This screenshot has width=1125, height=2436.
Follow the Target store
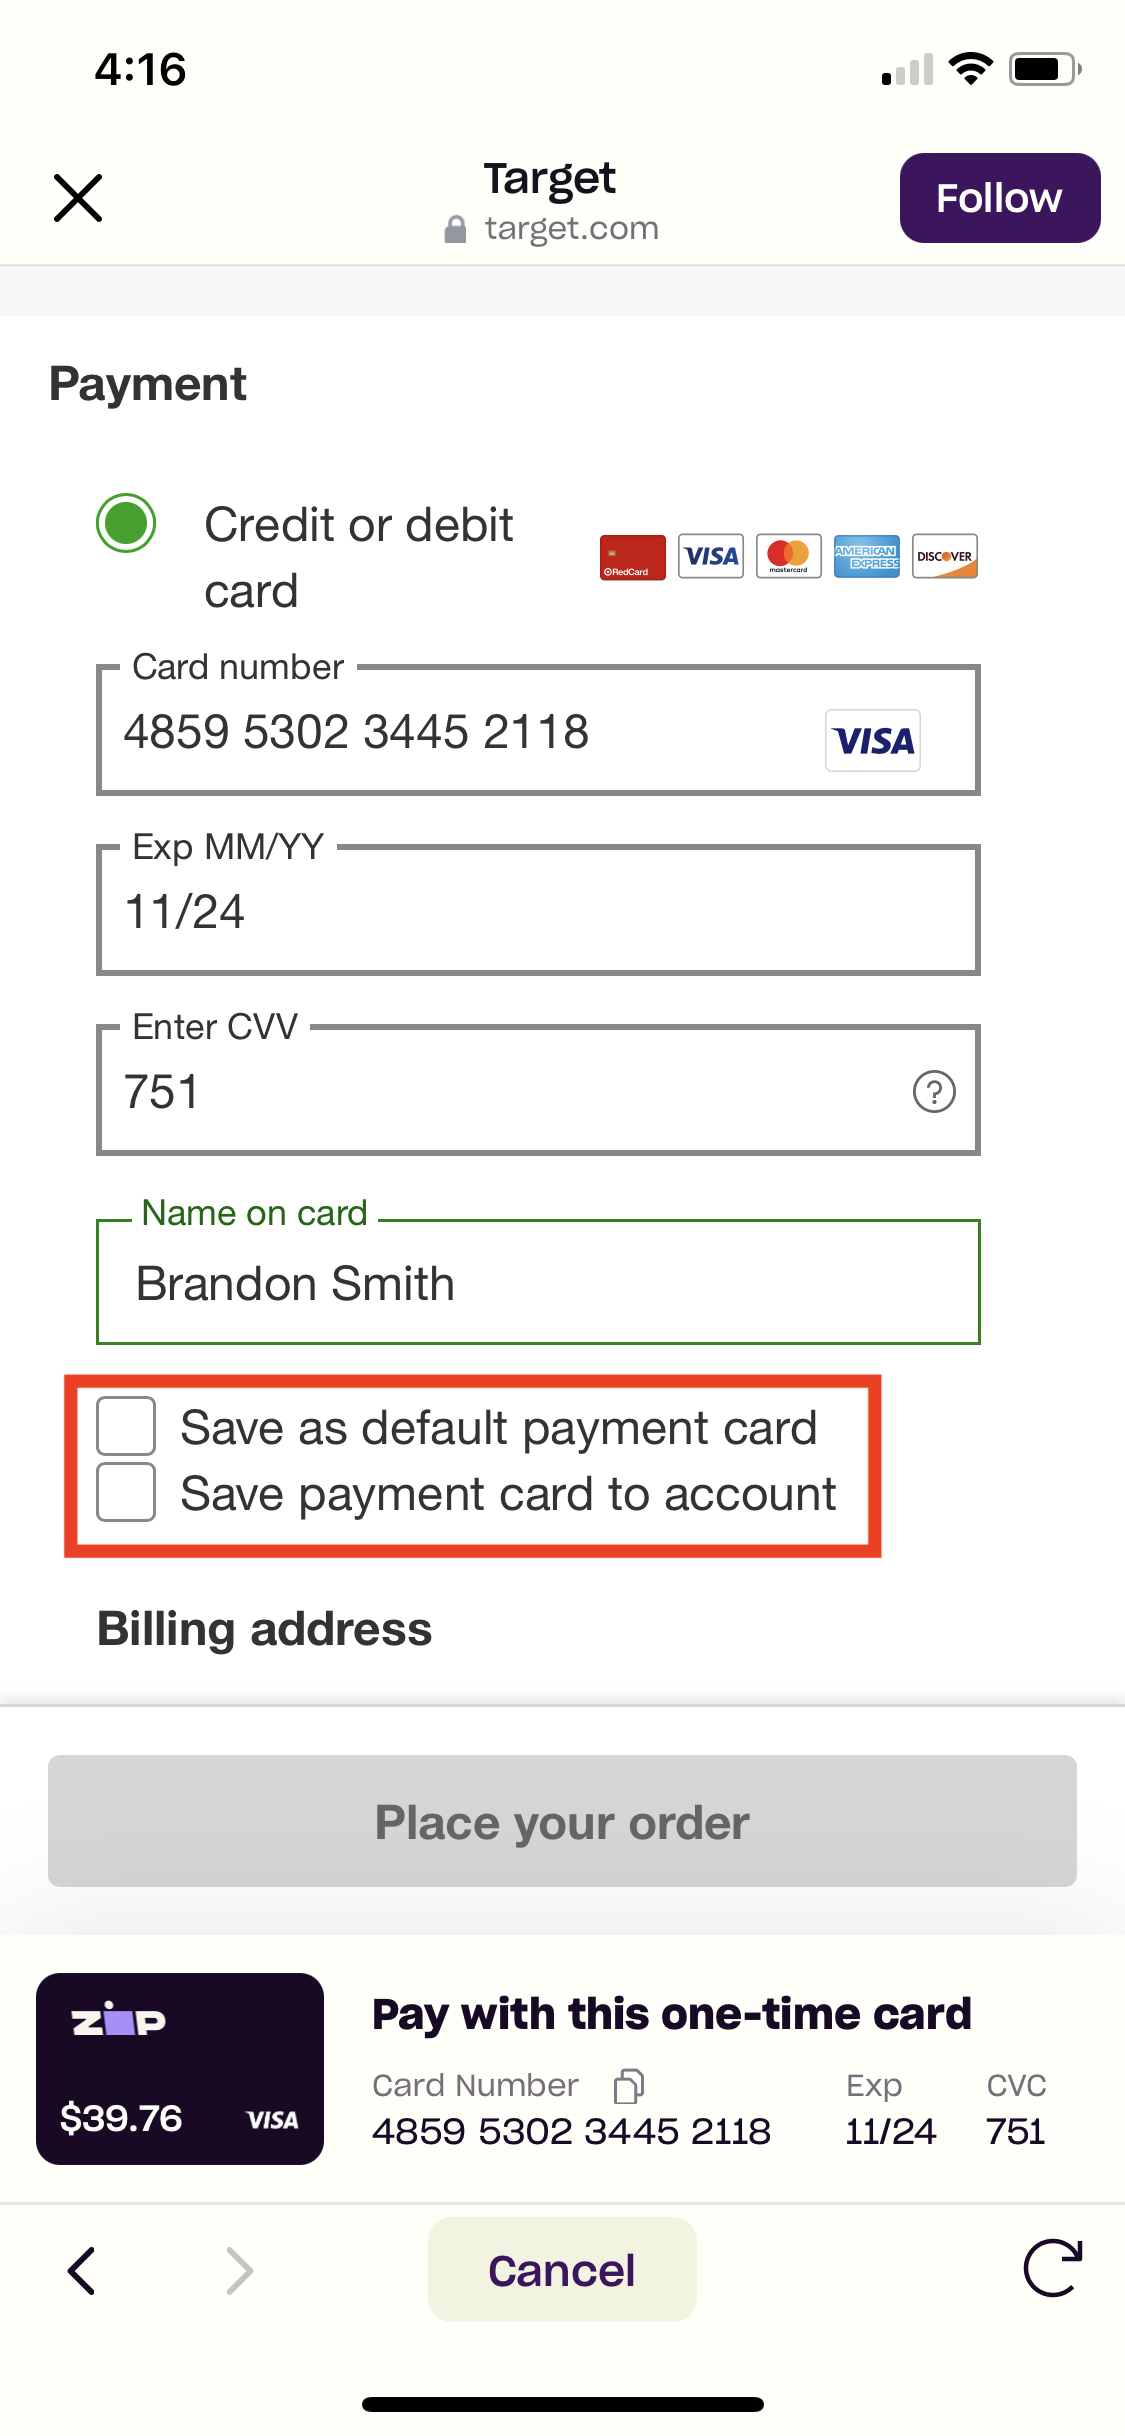tap(1000, 198)
